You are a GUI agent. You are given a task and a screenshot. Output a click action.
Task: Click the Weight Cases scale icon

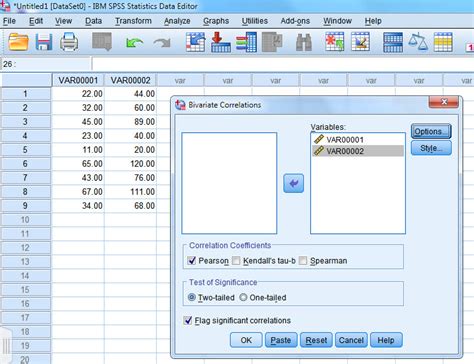(418, 42)
